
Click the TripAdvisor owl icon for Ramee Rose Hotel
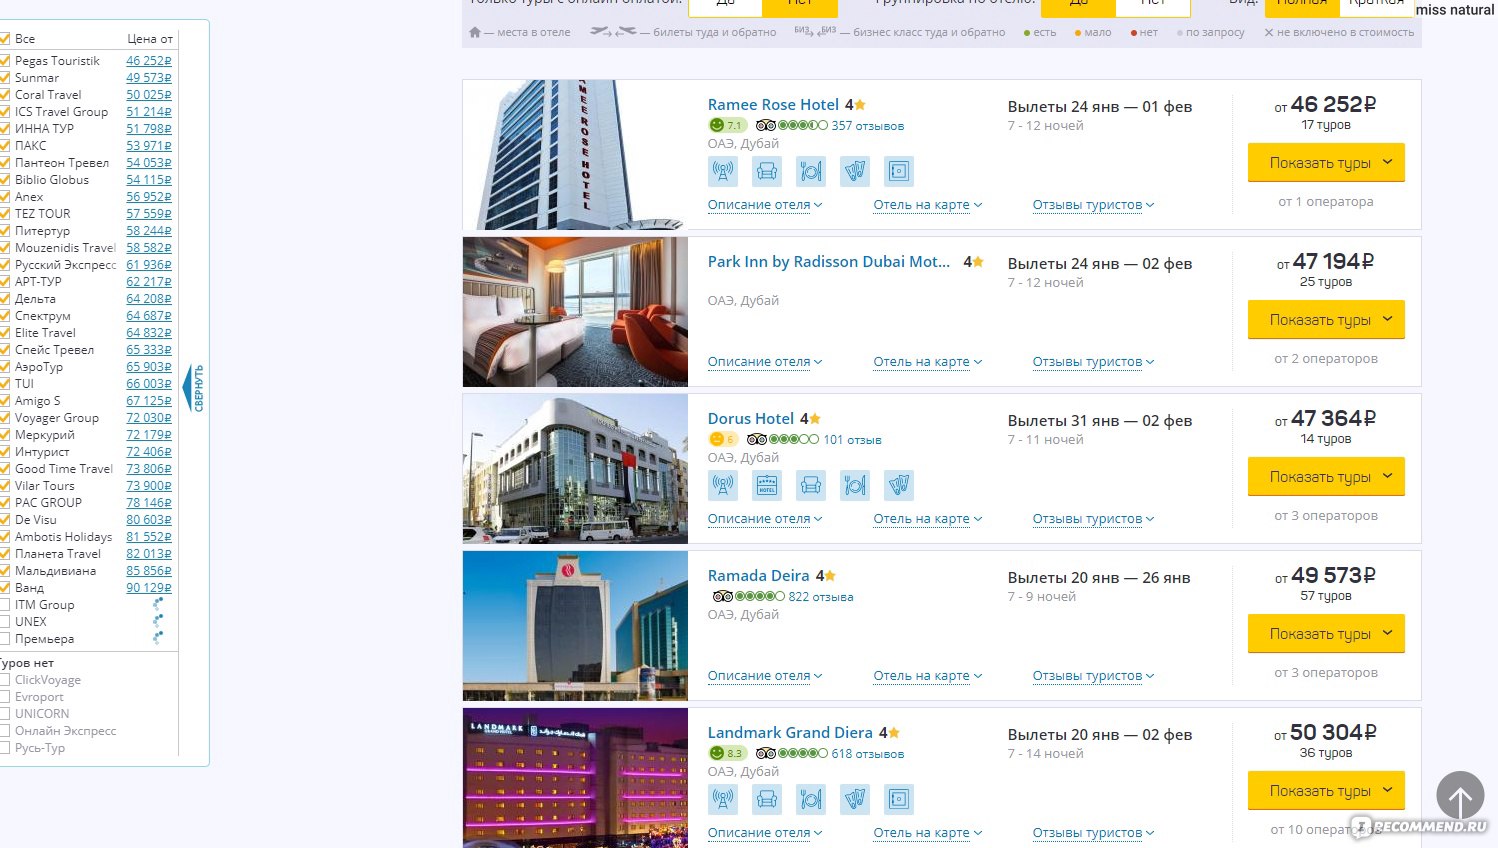pos(766,125)
